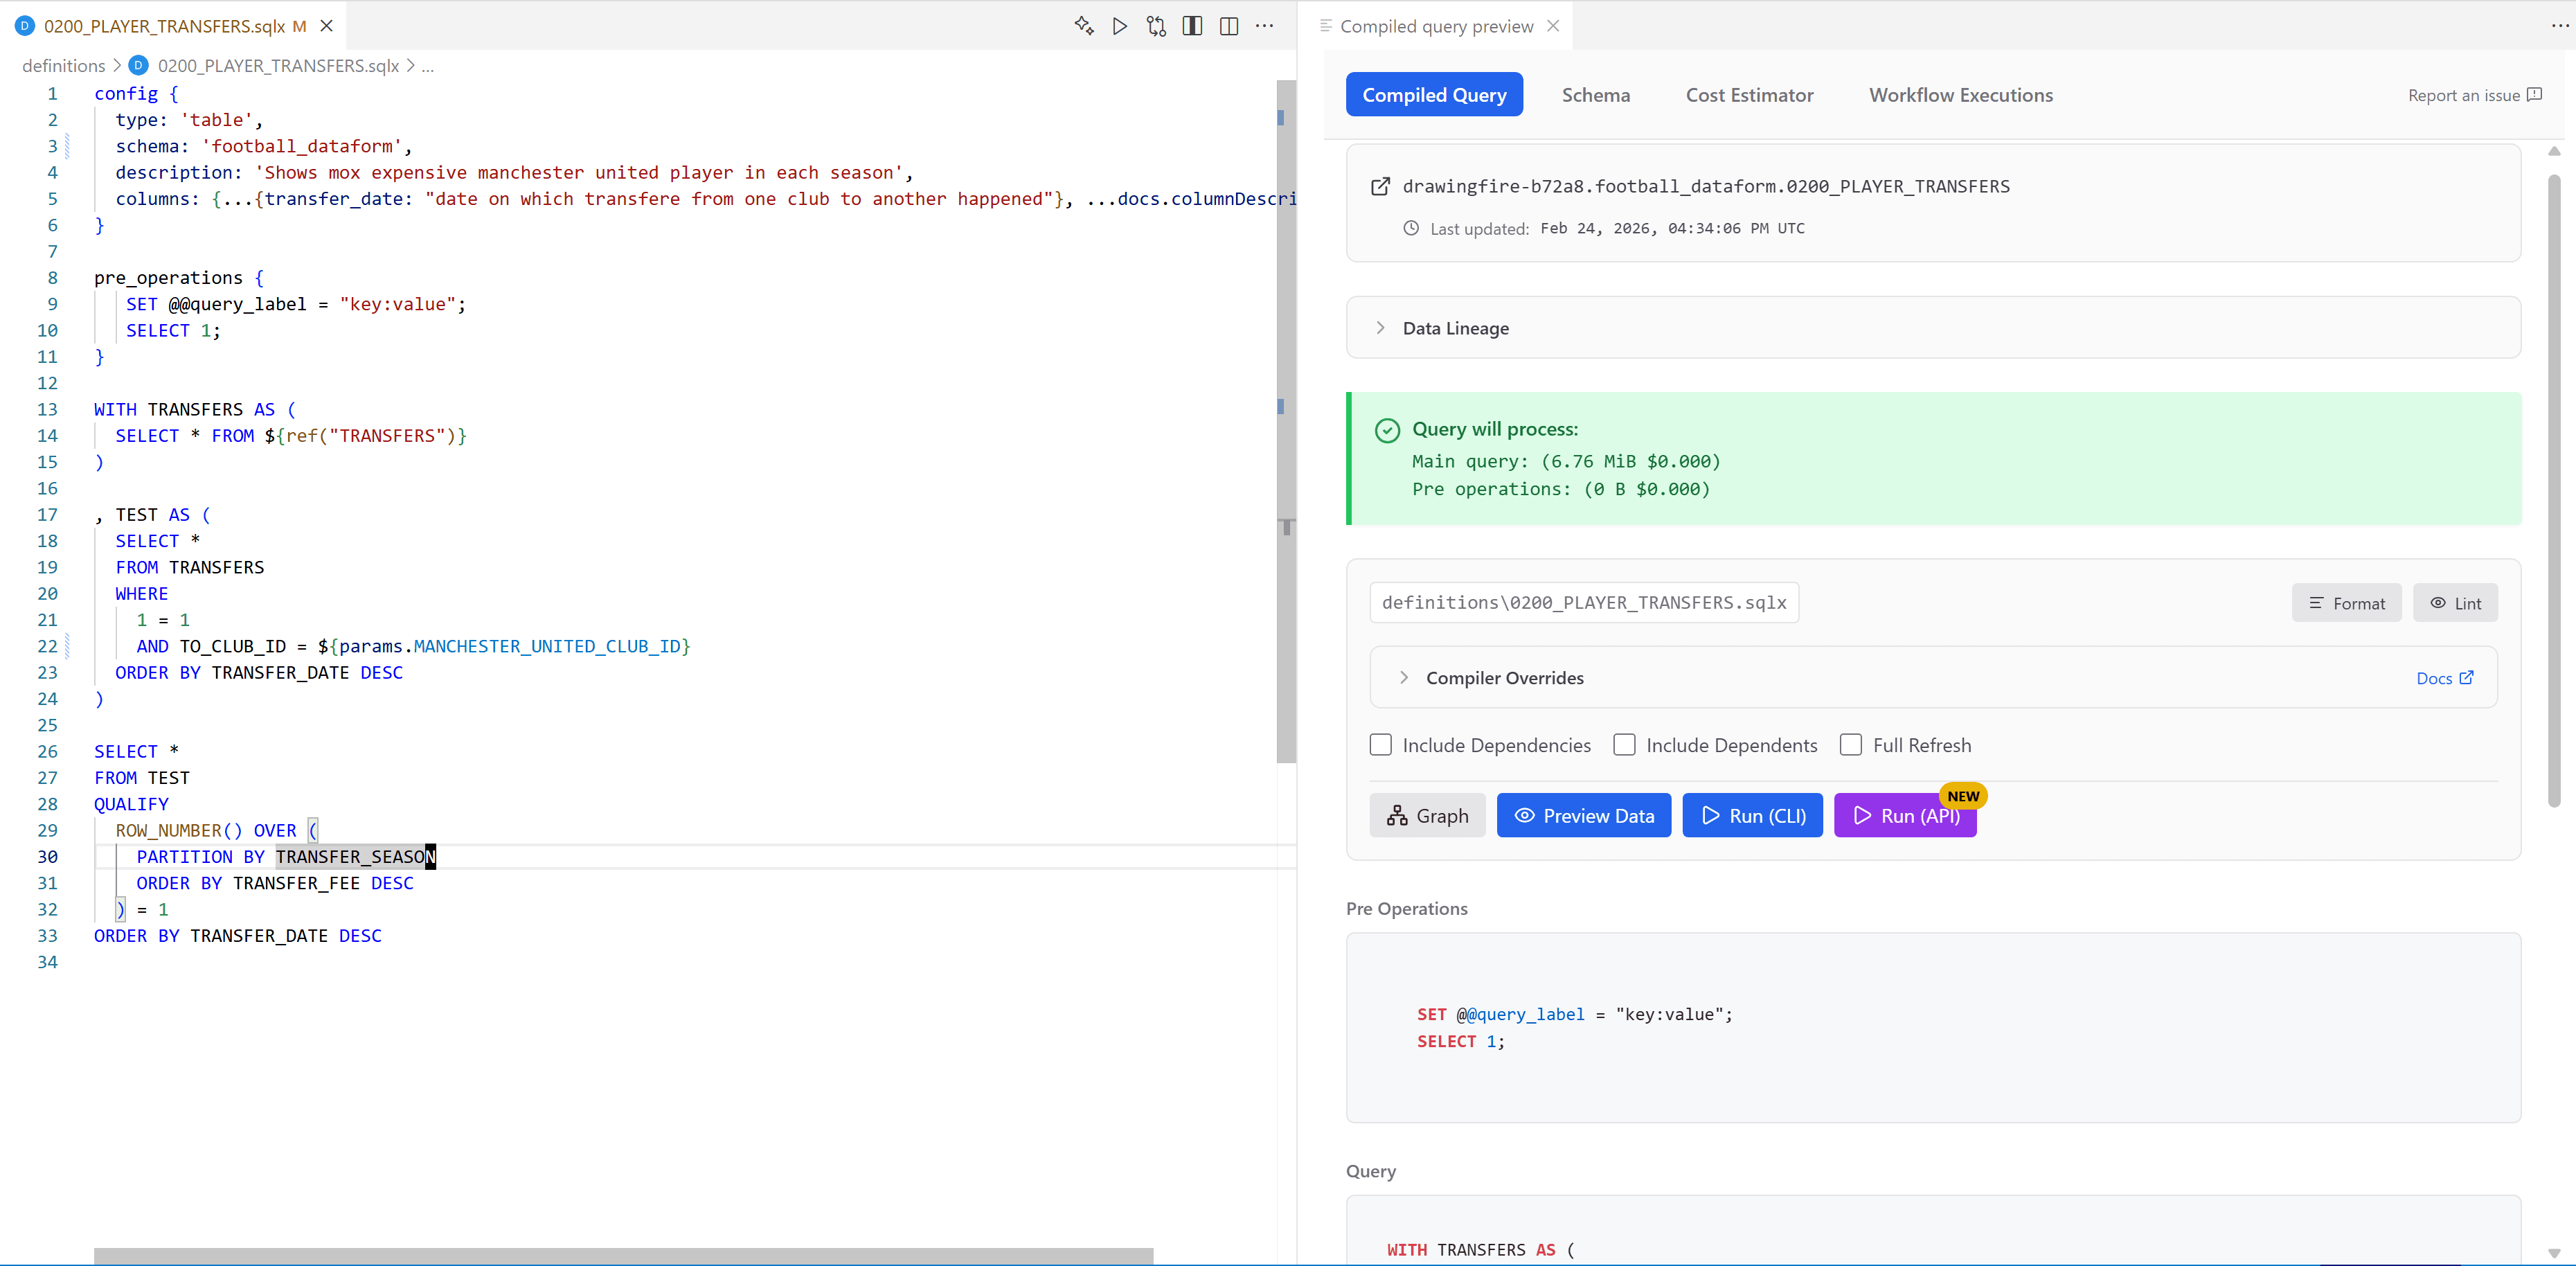Viewport: 2576px width, 1266px height.
Task: Click the Lint button
Action: point(2455,603)
